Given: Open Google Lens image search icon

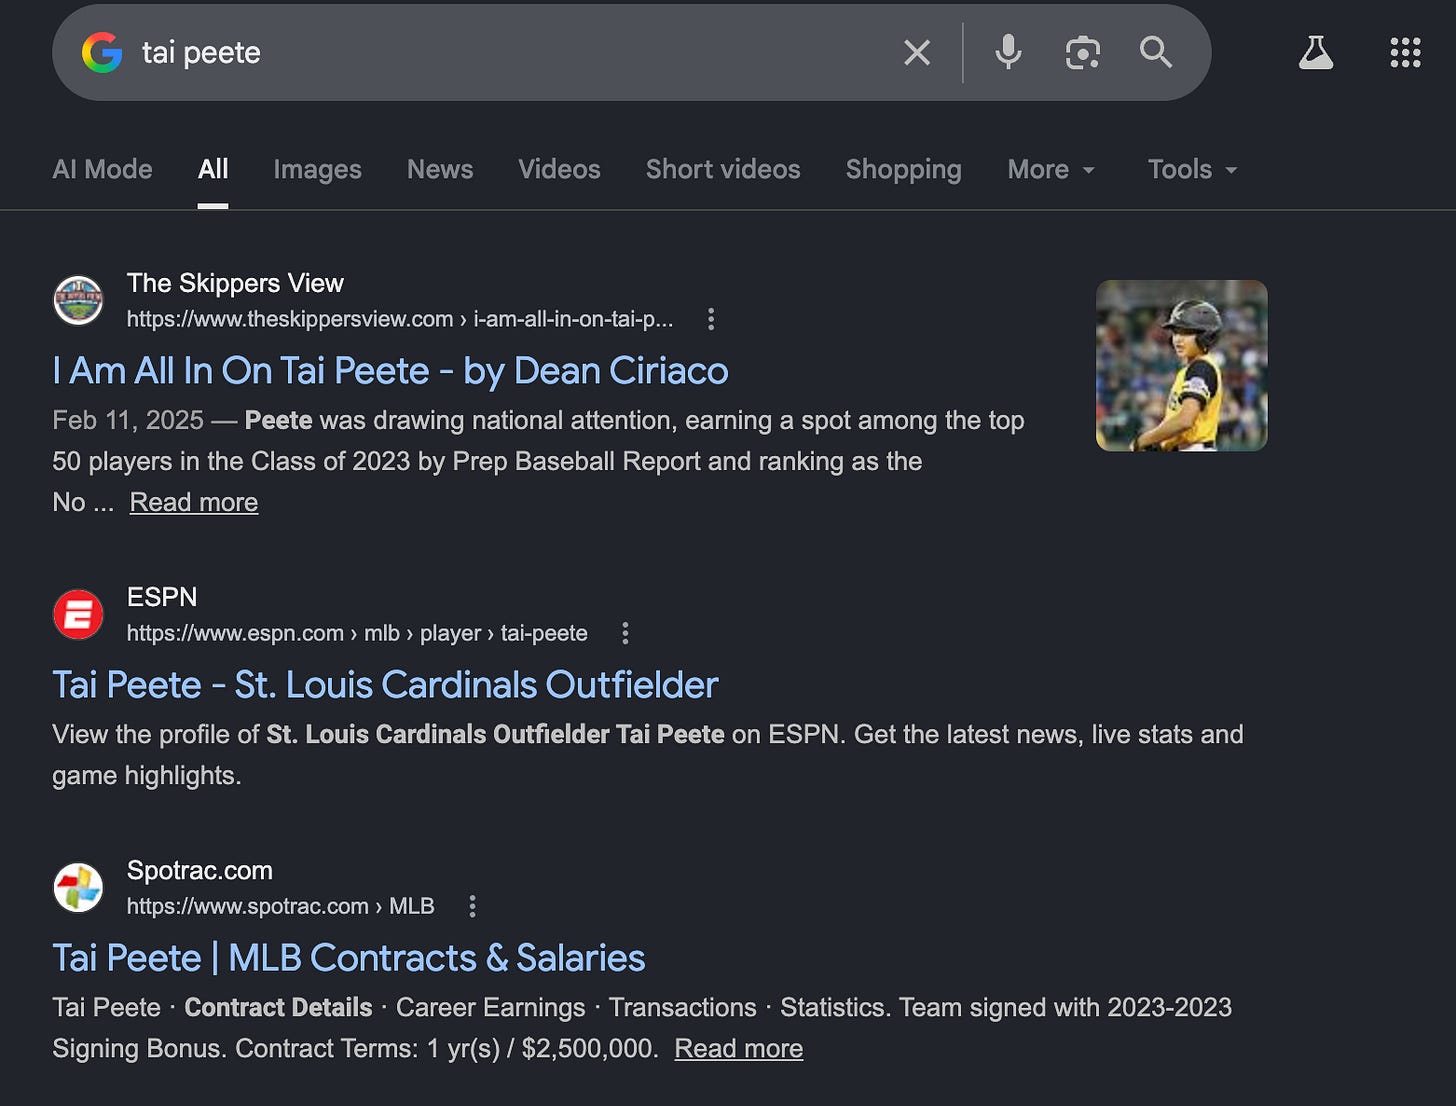Looking at the screenshot, I should (x=1082, y=52).
